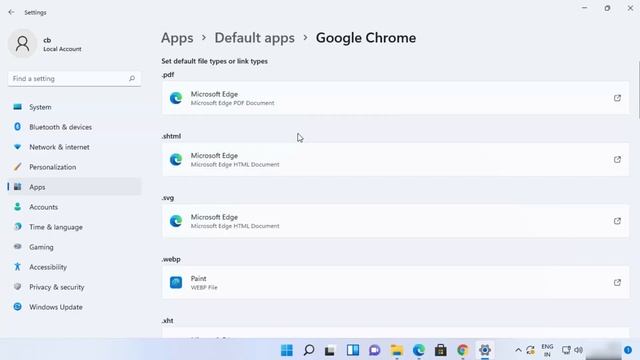Change .webp default Paint entry
640x360 pixels.
396,282
